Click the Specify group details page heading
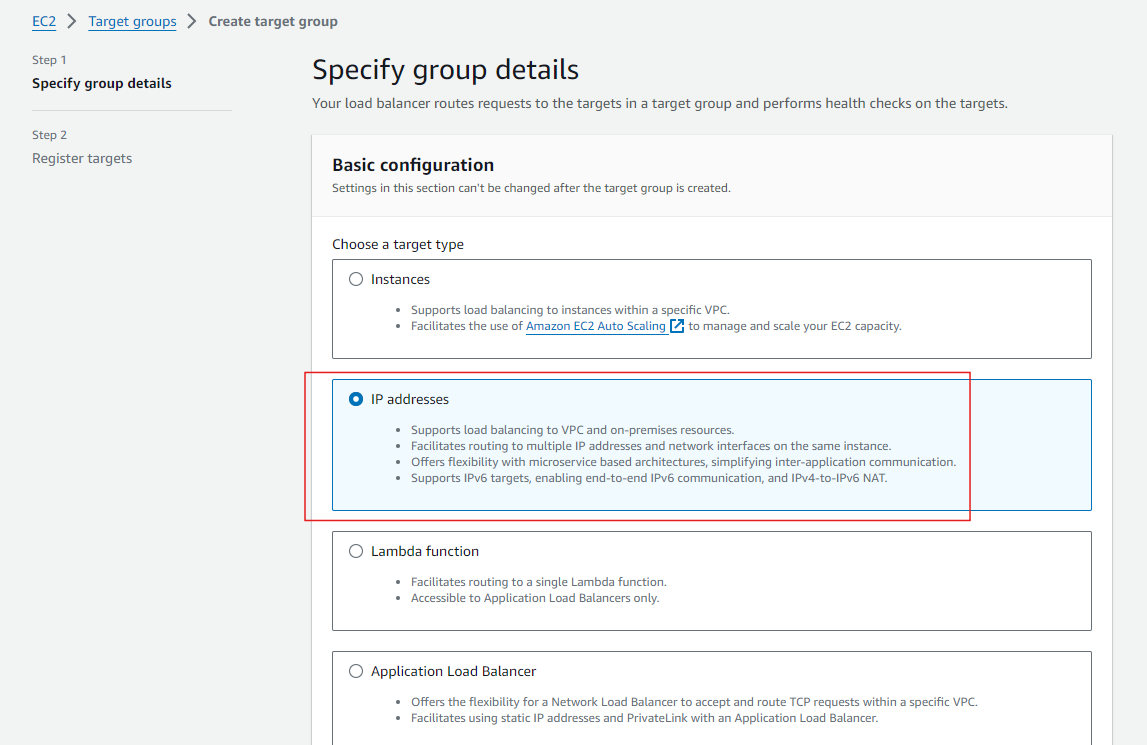The image size is (1147, 745). 445,70
